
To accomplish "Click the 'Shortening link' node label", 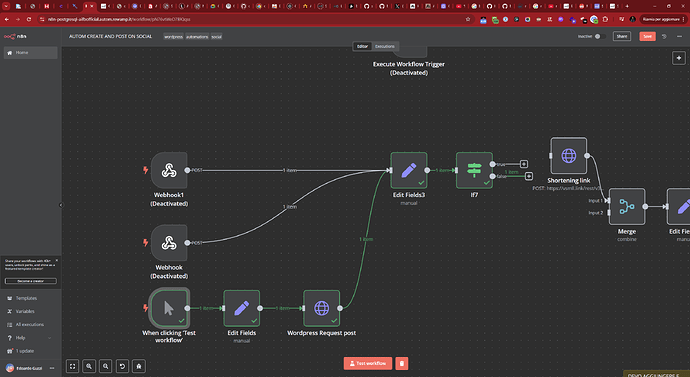I will [x=569, y=180].
